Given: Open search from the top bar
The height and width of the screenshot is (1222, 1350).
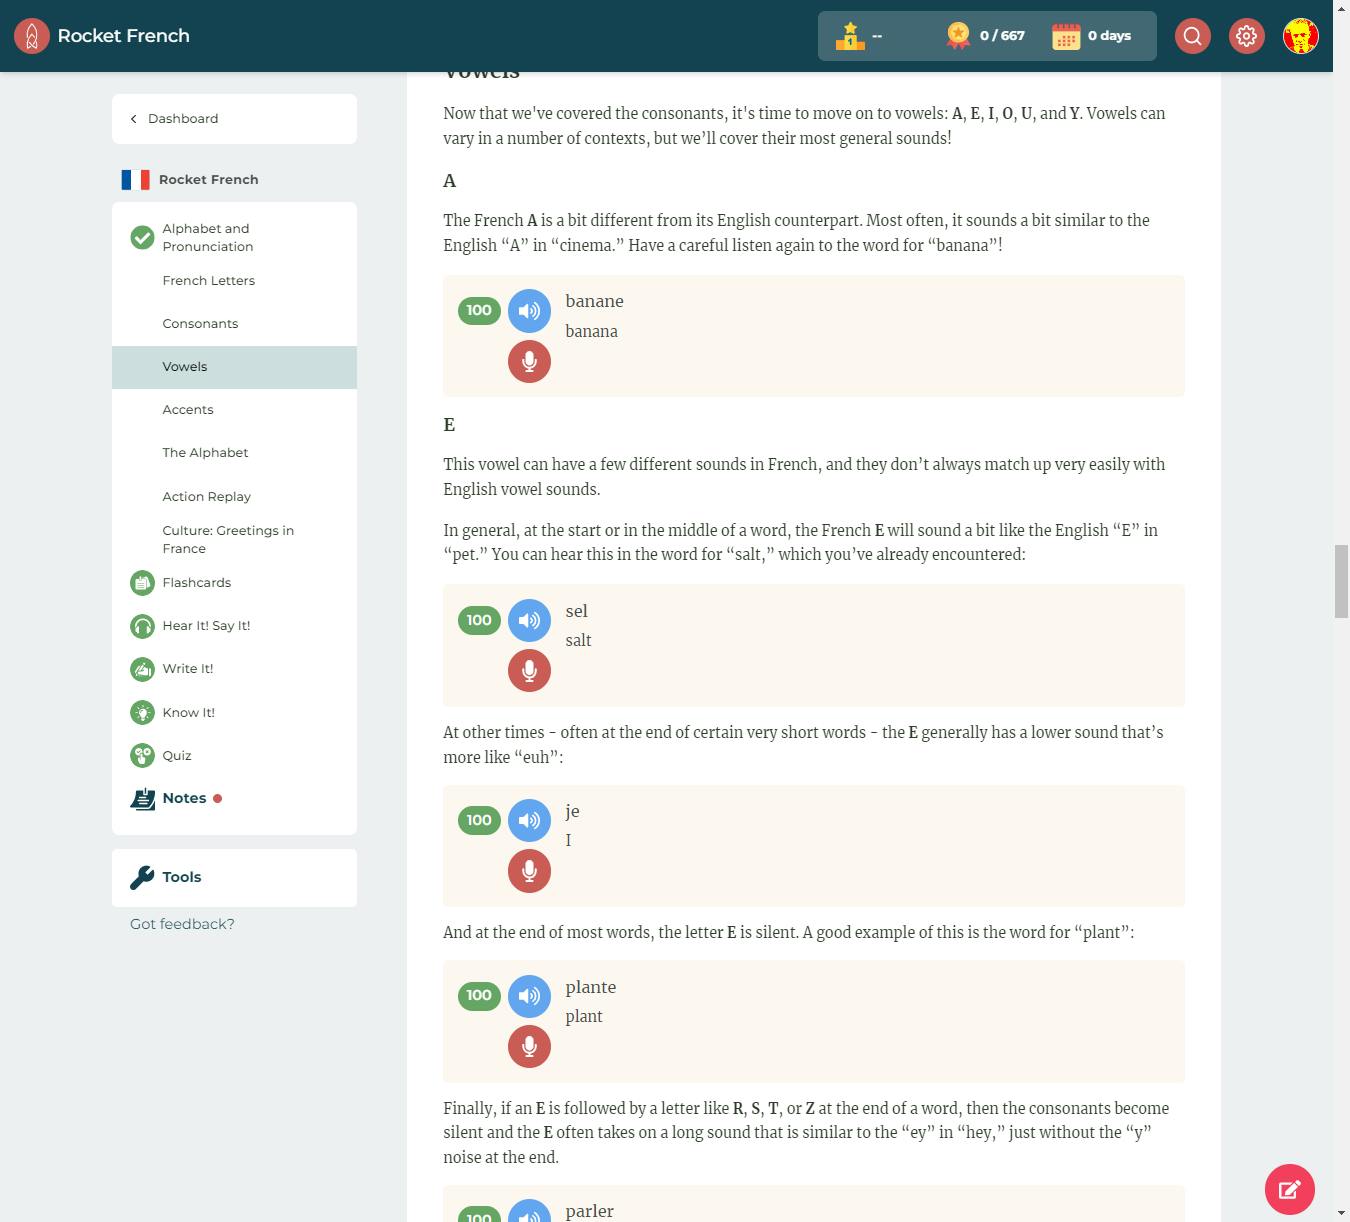Looking at the screenshot, I should pyautogui.click(x=1192, y=35).
